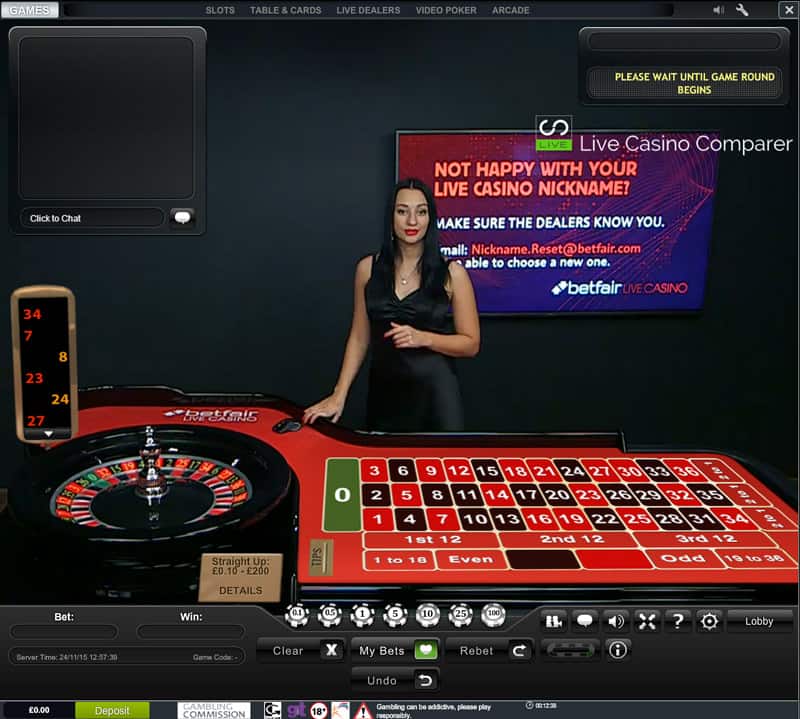Select the 25 value chip

pyautogui.click(x=460, y=614)
